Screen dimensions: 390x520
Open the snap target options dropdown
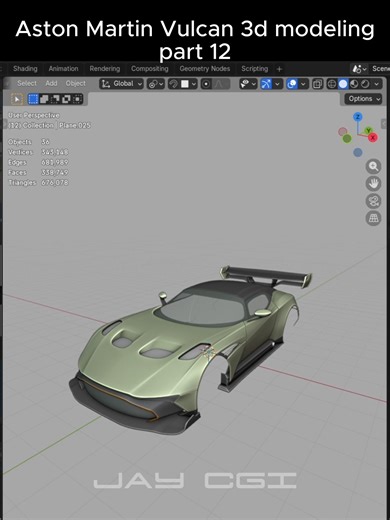point(189,84)
